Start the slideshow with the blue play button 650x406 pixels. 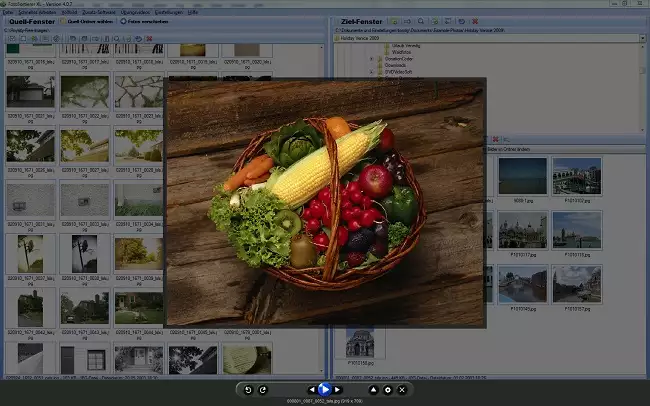pos(325,389)
